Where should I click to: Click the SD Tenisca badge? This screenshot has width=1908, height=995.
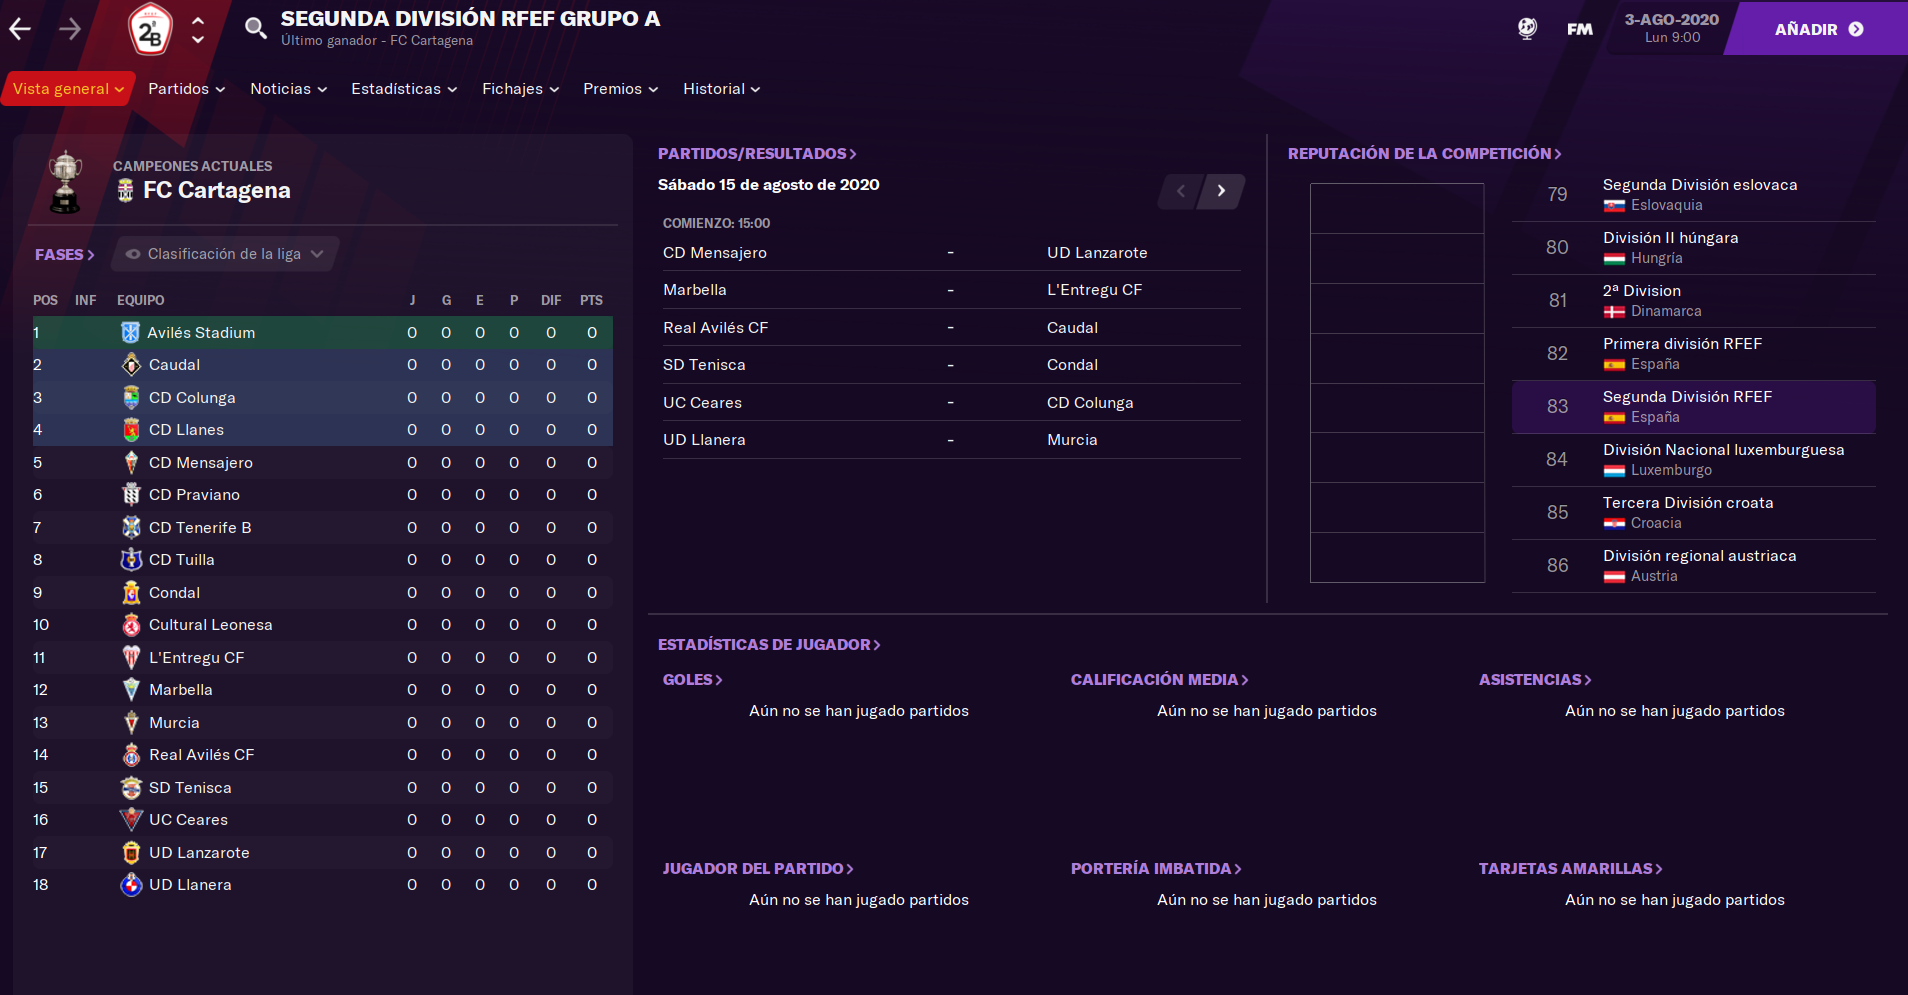click(x=131, y=788)
